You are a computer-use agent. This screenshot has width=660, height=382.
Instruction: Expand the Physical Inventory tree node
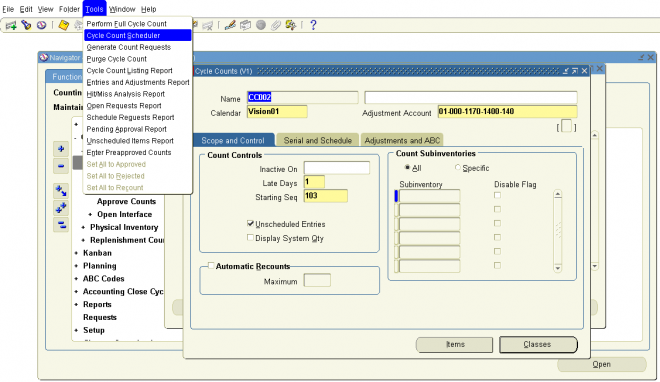83,228
